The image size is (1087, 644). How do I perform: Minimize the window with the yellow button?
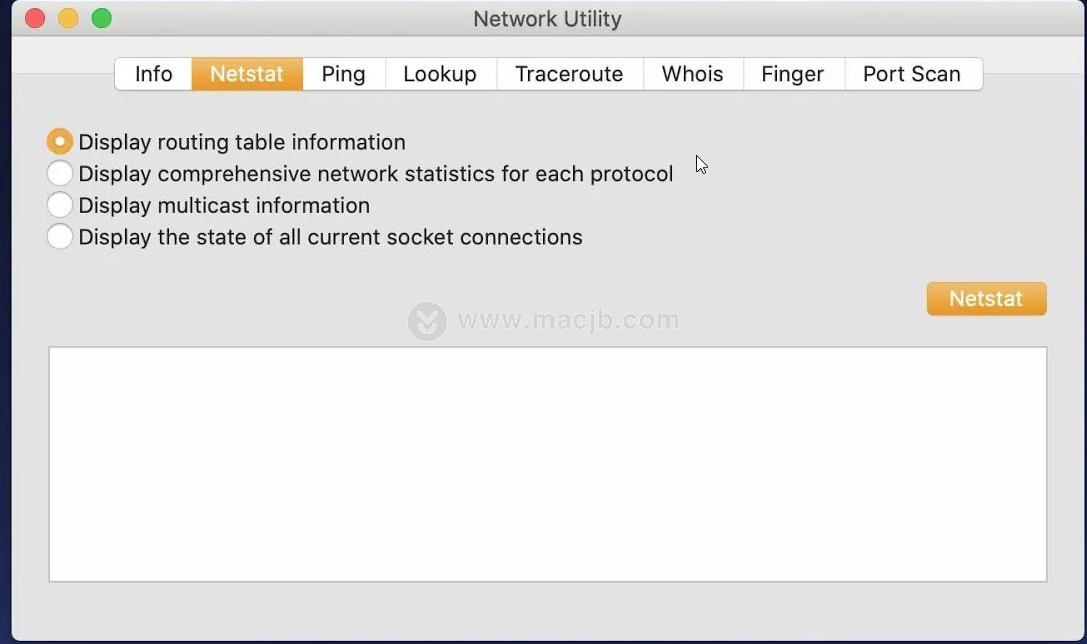tap(68, 18)
